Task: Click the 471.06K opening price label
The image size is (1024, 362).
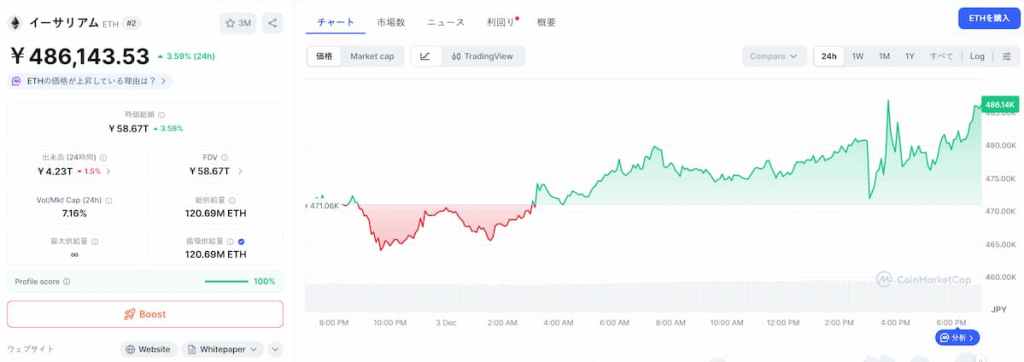Action: (x=323, y=205)
